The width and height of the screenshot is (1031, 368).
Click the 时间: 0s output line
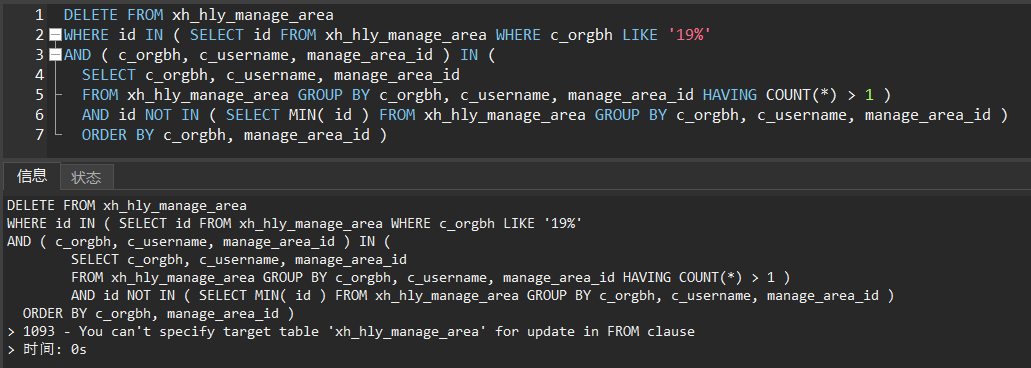(x=47, y=350)
